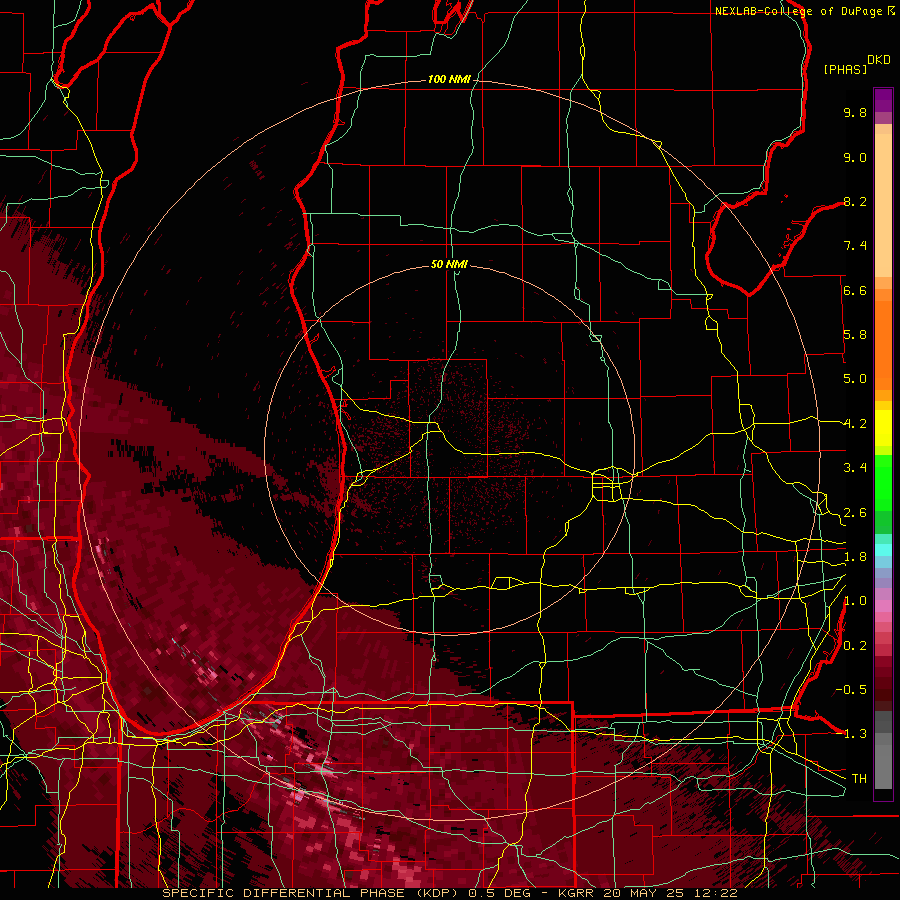This screenshot has width=900, height=900.
Task: Click the 0.2 value on color scale
Action: pyautogui.click(x=855, y=646)
